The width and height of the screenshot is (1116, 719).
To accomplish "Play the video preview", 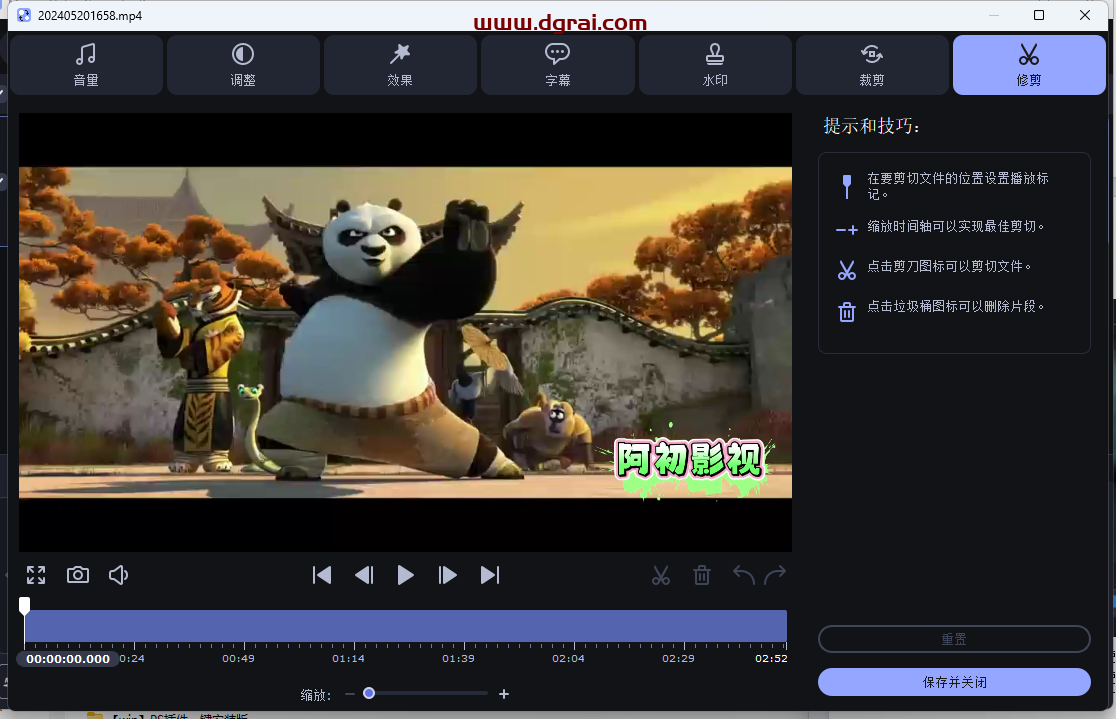I will 406,575.
